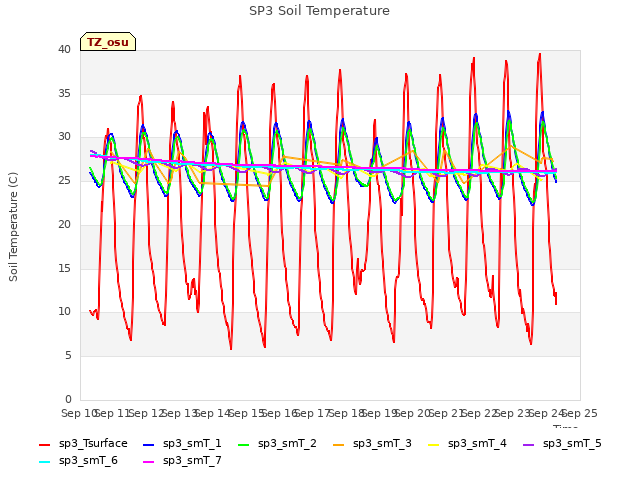
Task: Toggle the sp3_smT_7 legend entry
Action: click(182, 461)
